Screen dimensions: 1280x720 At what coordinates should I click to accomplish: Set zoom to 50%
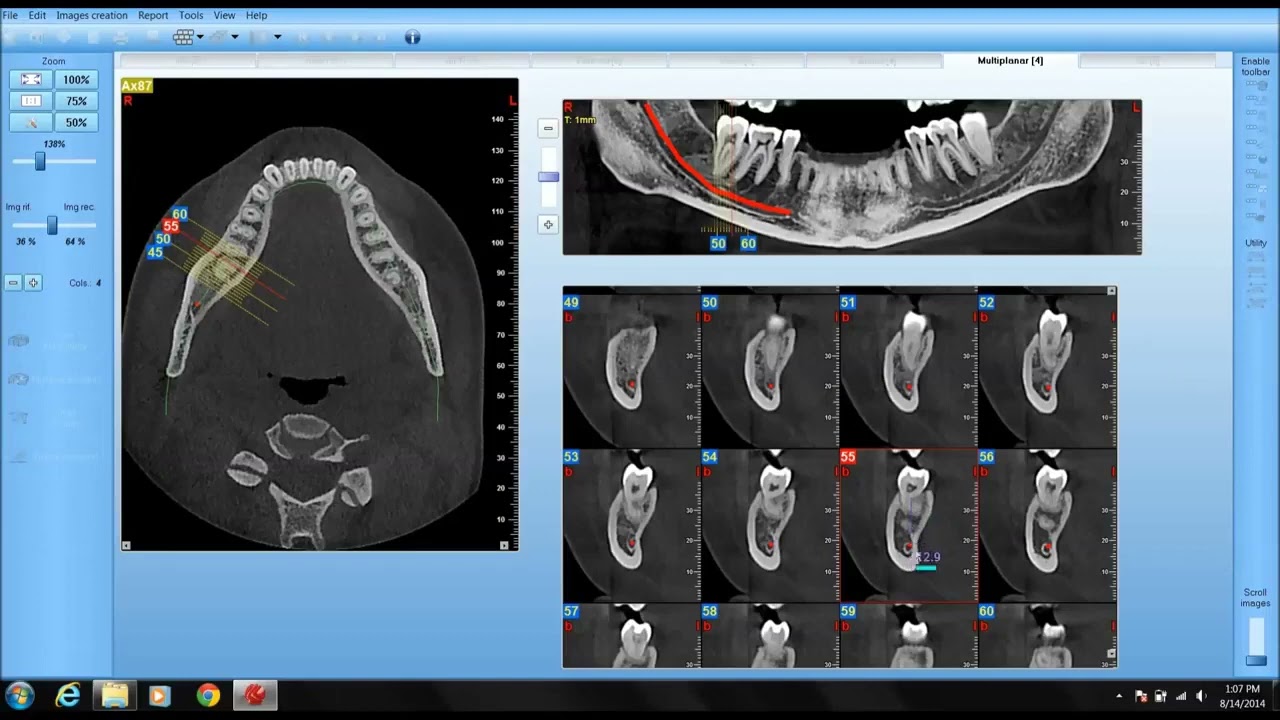pos(76,123)
